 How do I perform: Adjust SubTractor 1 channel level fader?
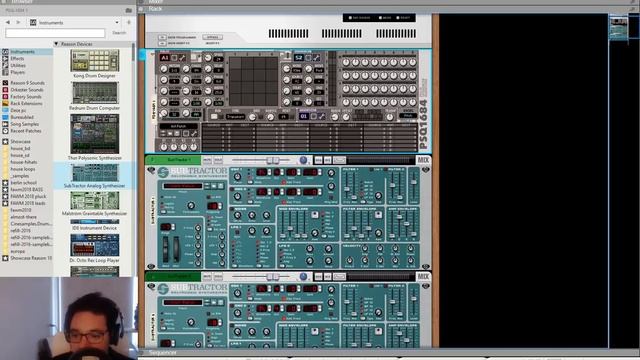(x=273, y=160)
